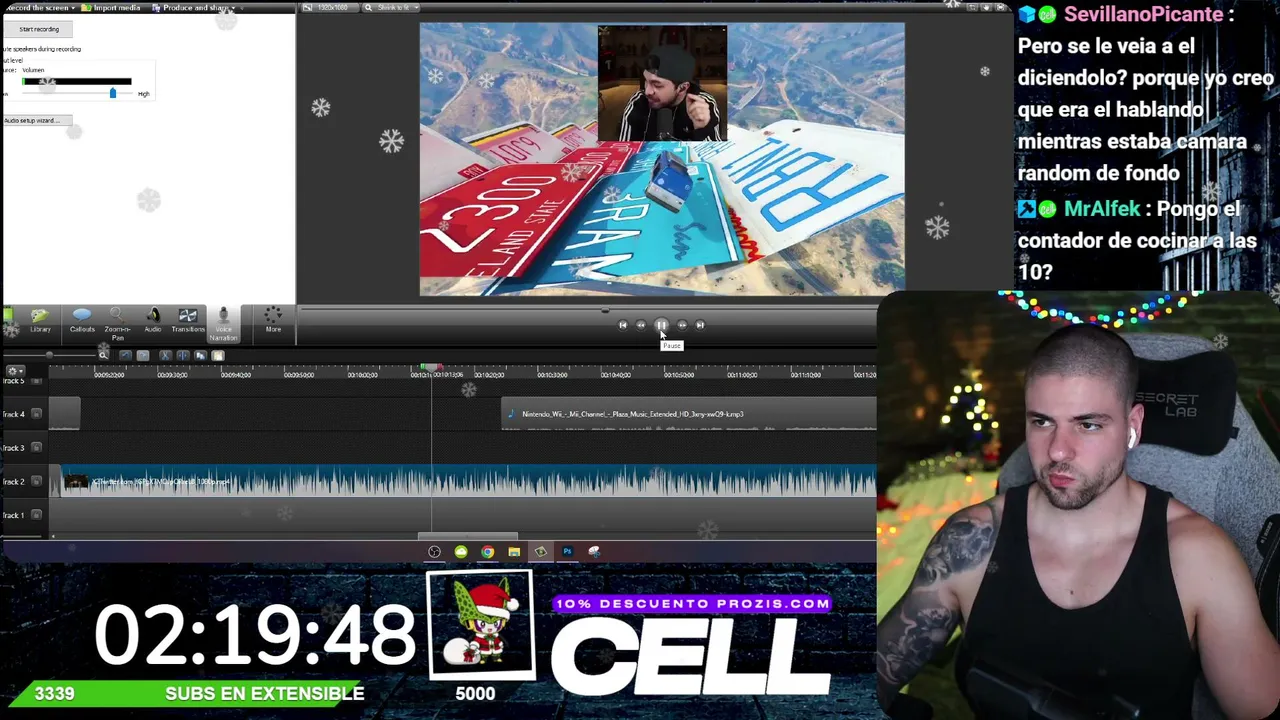
Task: Click the rewind playback button
Action: pyautogui.click(x=641, y=325)
